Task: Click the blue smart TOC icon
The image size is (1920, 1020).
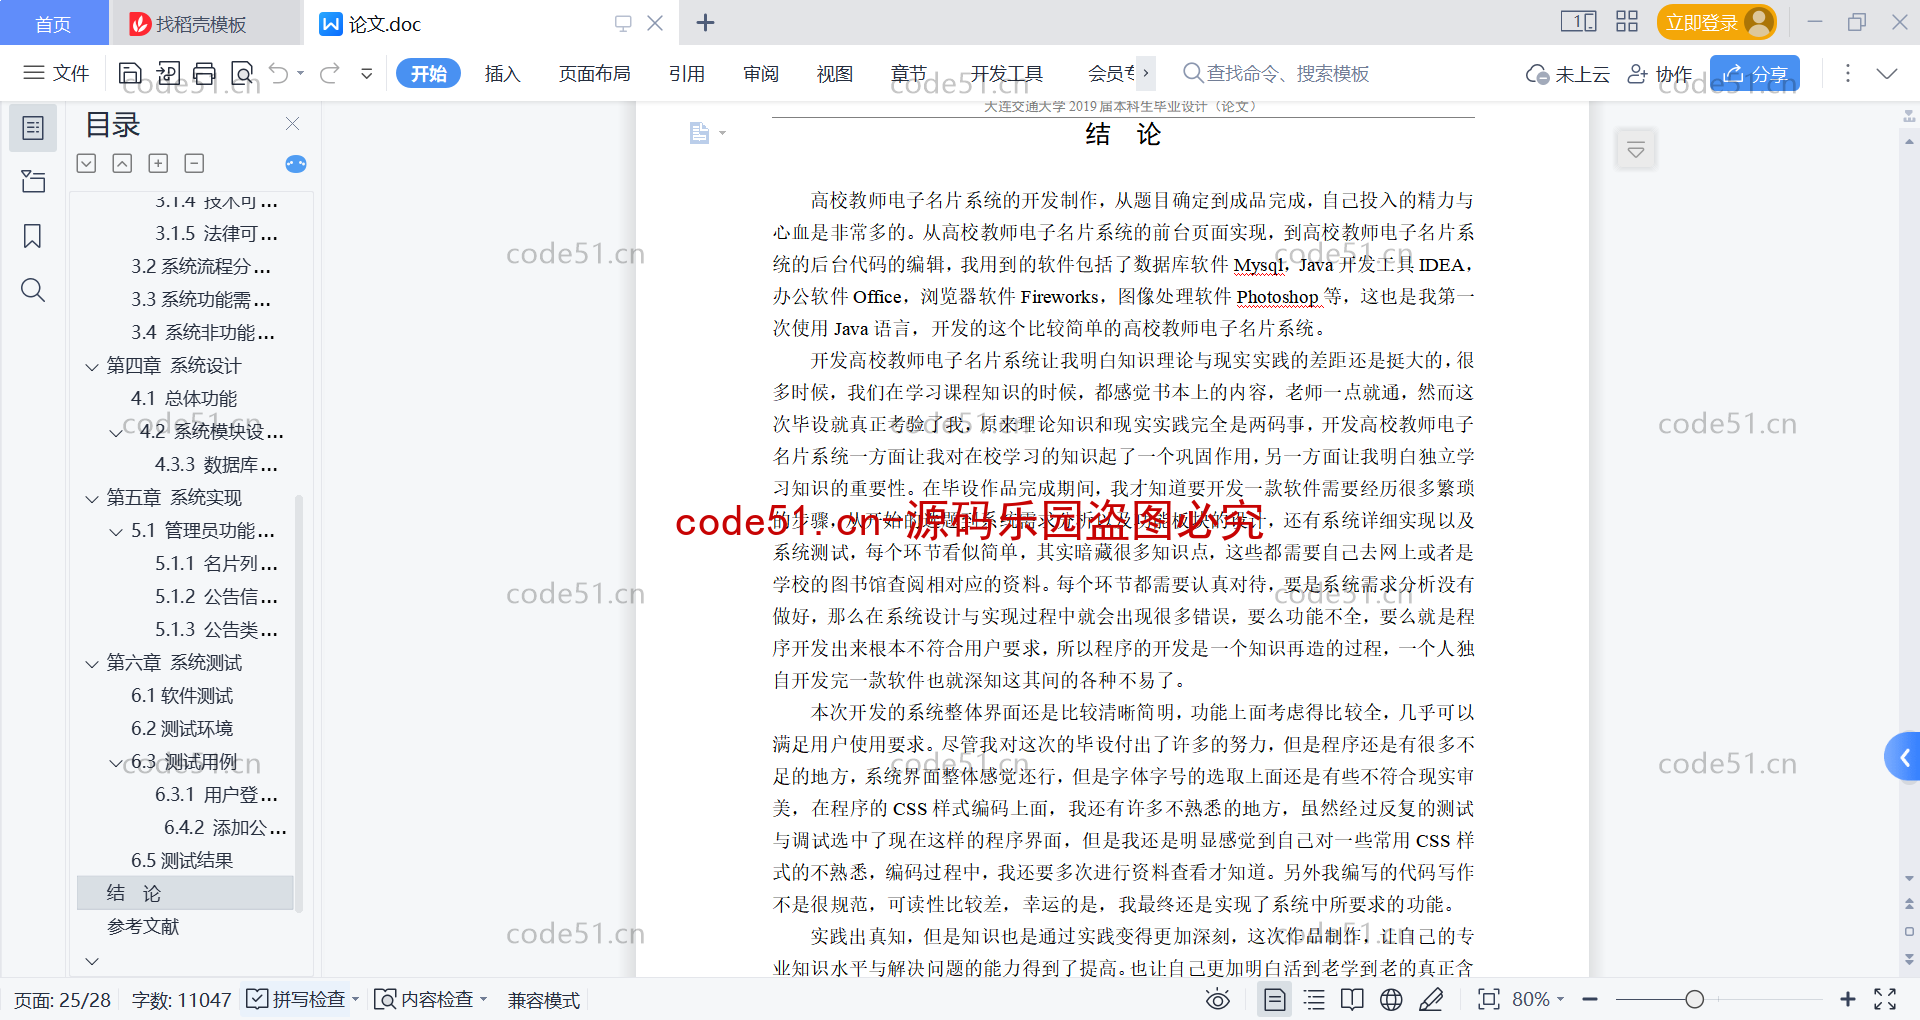Action: point(296,163)
